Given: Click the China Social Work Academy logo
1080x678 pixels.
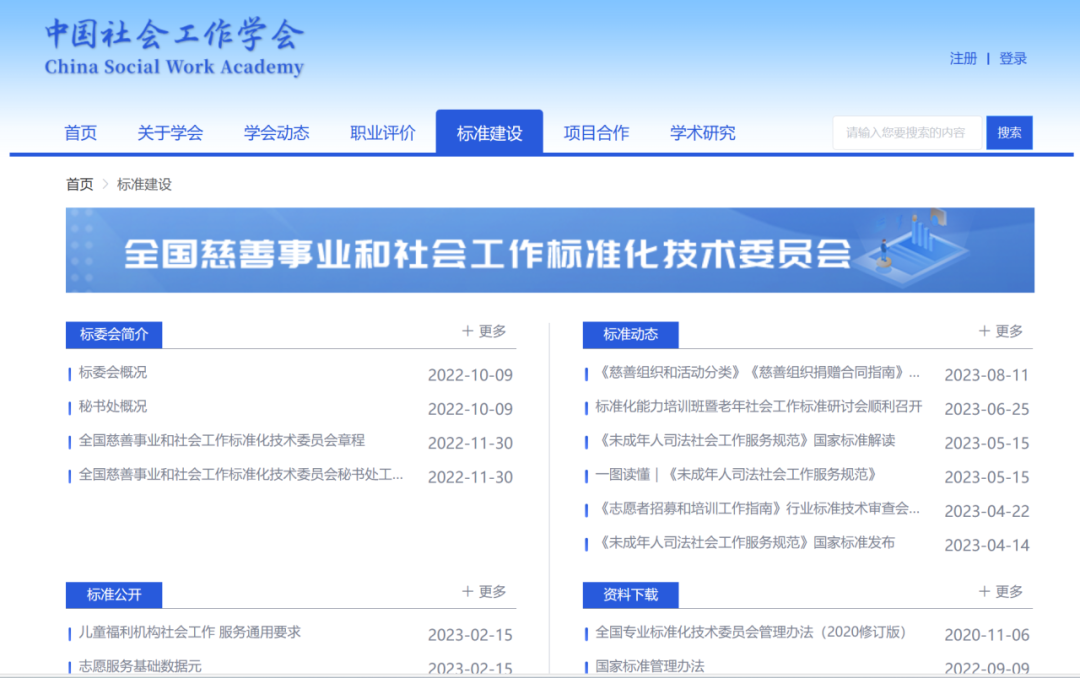Looking at the screenshot, I should pyautogui.click(x=174, y=46).
